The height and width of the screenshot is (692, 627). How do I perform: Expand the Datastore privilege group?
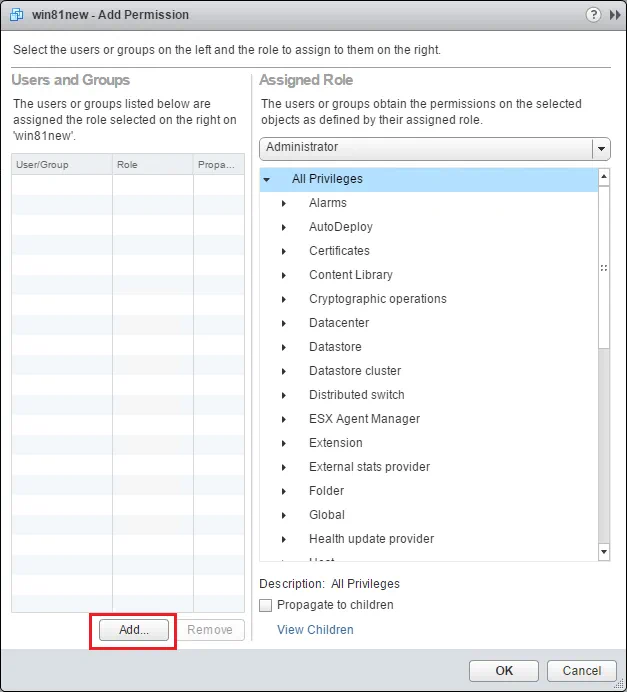pyautogui.click(x=284, y=348)
